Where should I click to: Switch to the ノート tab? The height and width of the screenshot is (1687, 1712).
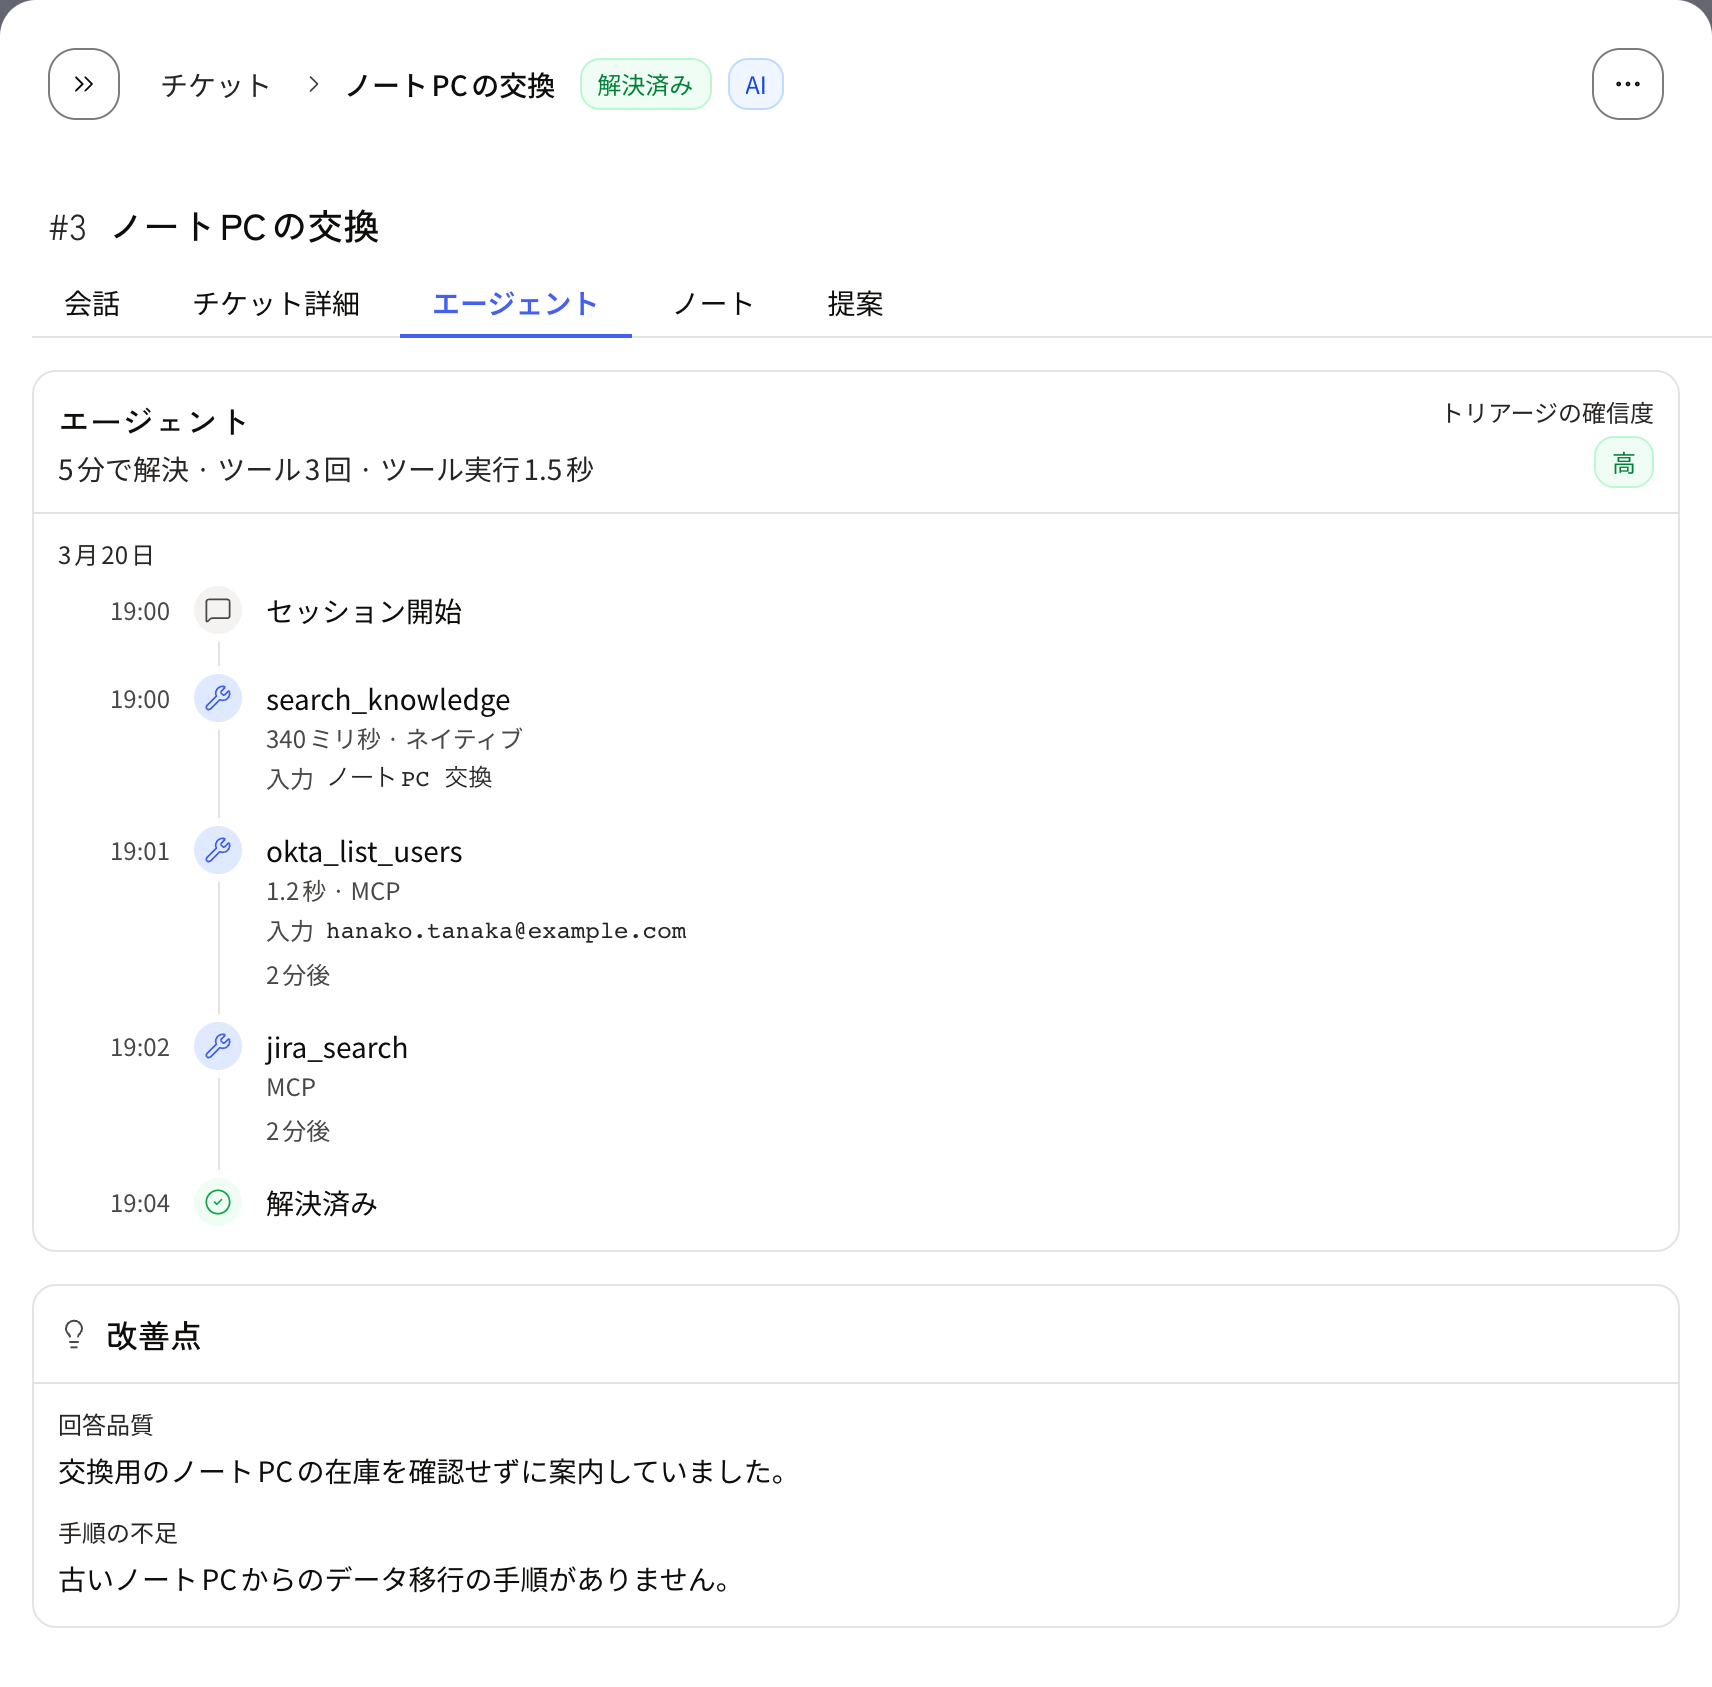(713, 304)
